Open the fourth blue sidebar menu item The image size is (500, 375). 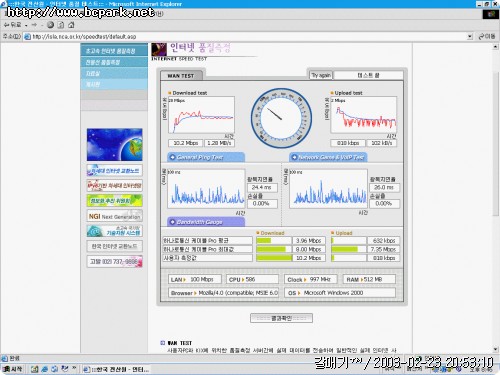[114, 84]
